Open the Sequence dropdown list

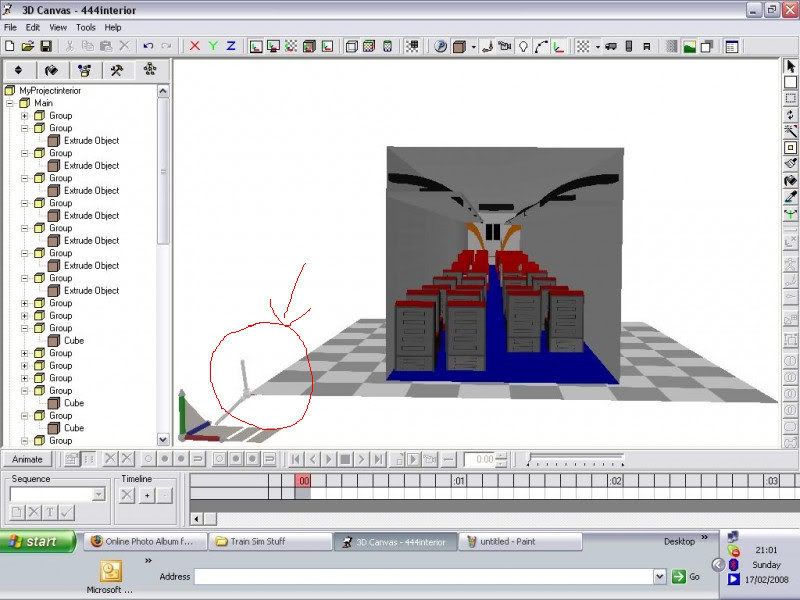99,494
